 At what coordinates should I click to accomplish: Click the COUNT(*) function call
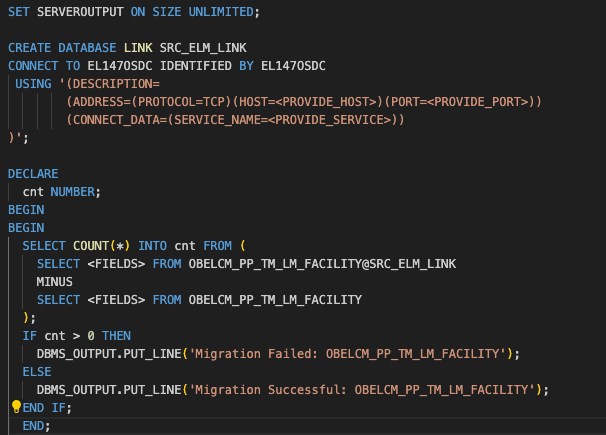click(102, 245)
